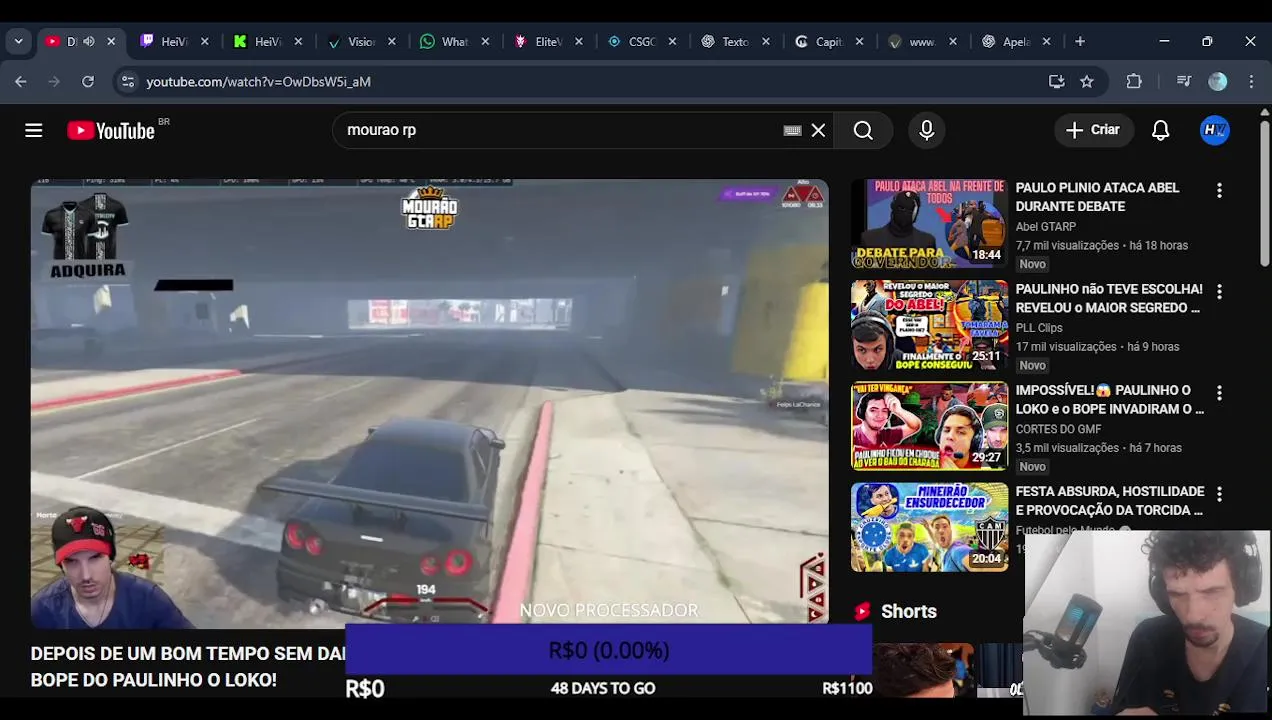This screenshot has width=1272, height=720.
Task: Open the Chrome profile avatar
Action: tap(1218, 82)
